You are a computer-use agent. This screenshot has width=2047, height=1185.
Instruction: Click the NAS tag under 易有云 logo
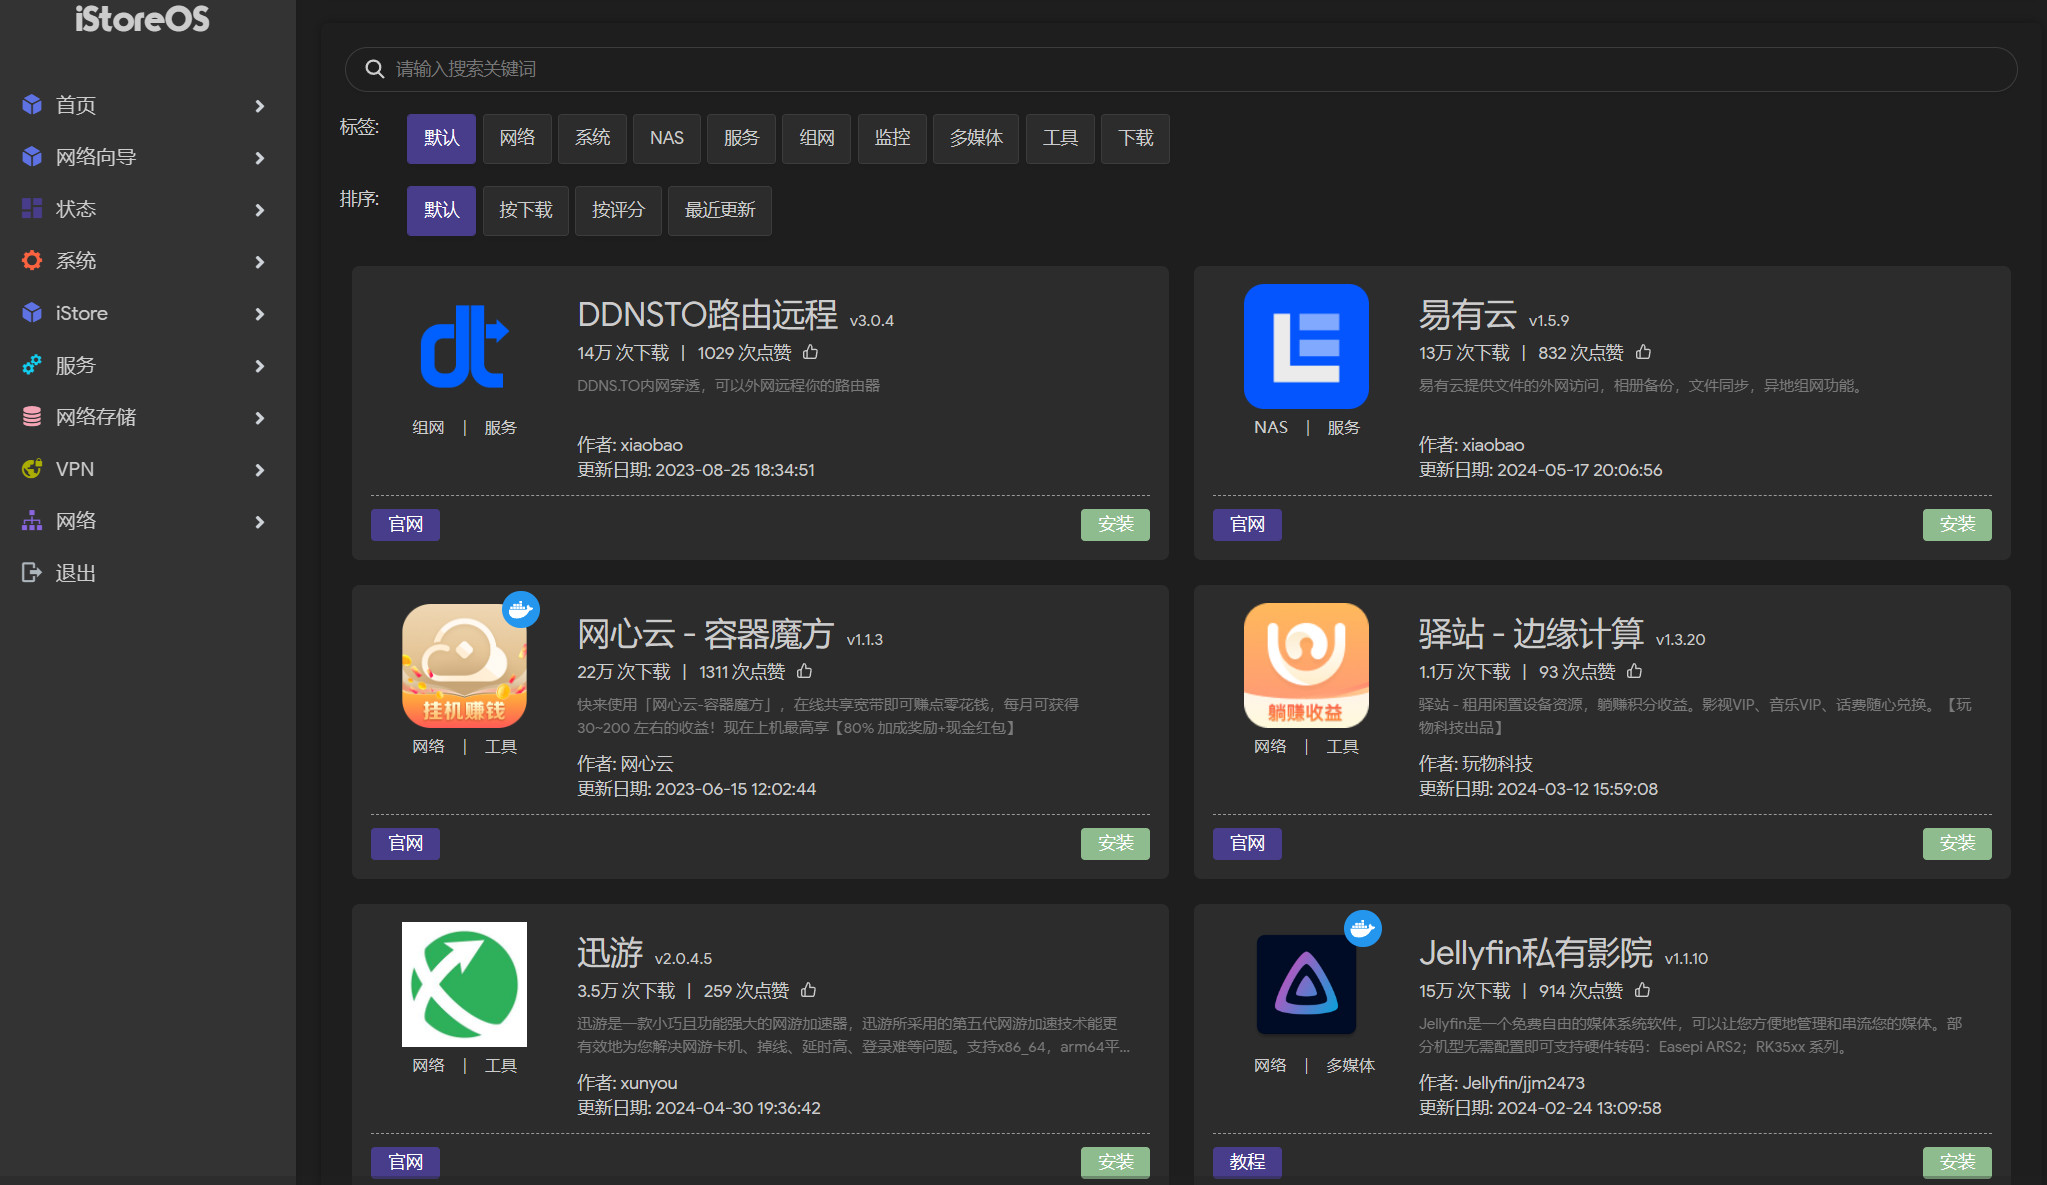(1271, 427)
